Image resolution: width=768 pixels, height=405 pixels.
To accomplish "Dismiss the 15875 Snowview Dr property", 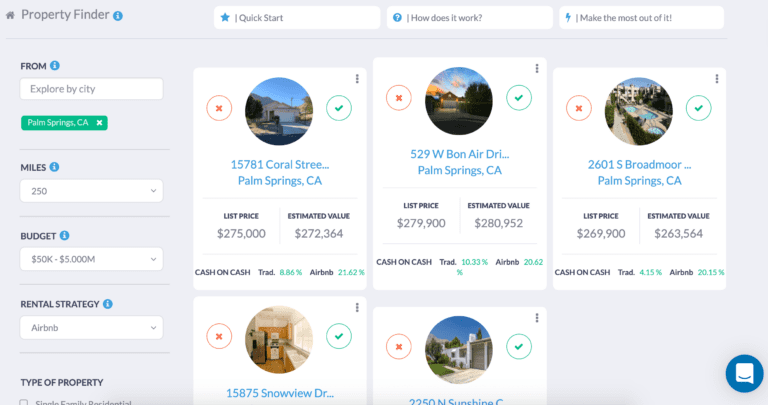I will pyautogui.click(x=219, y=336).
